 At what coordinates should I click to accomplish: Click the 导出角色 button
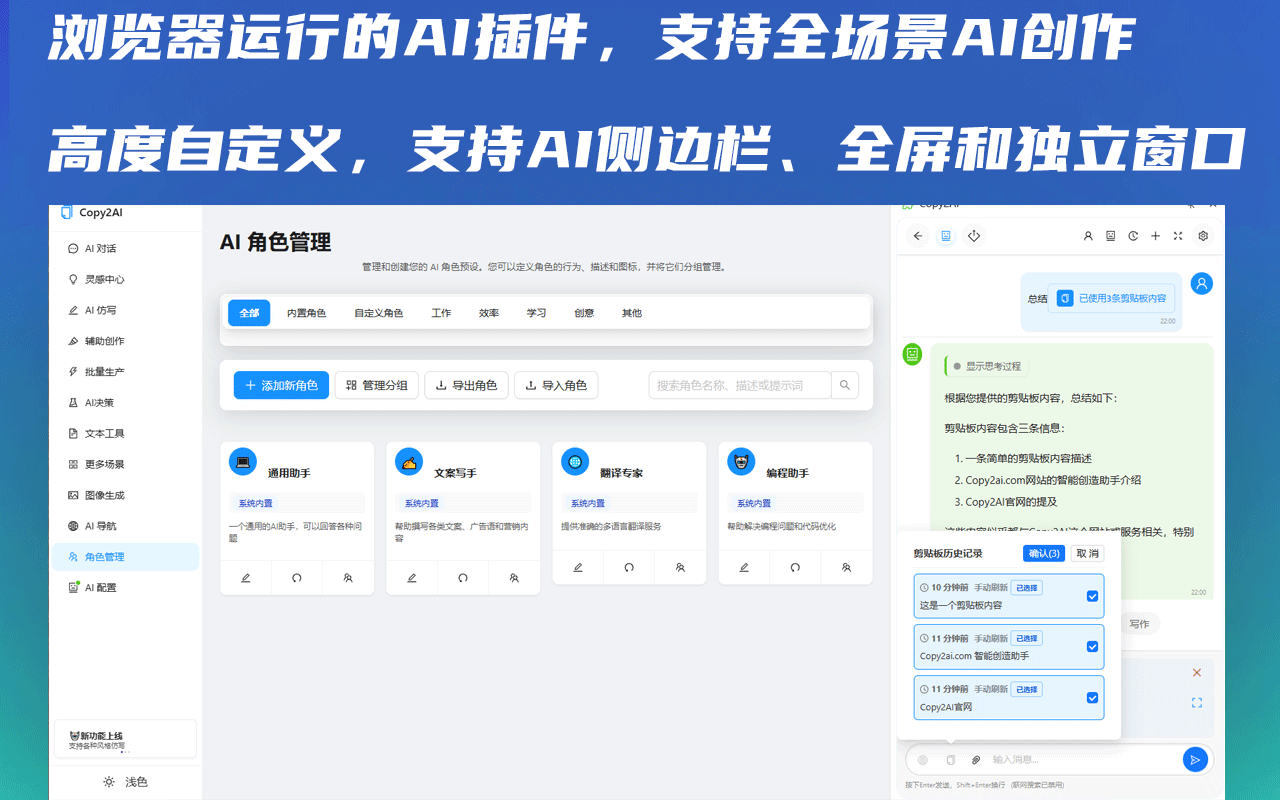point(466,385)
